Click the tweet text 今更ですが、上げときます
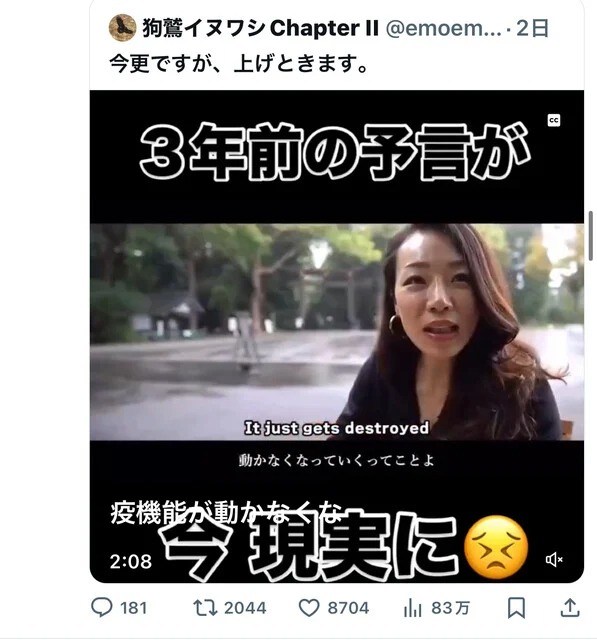 click(239, 64)
